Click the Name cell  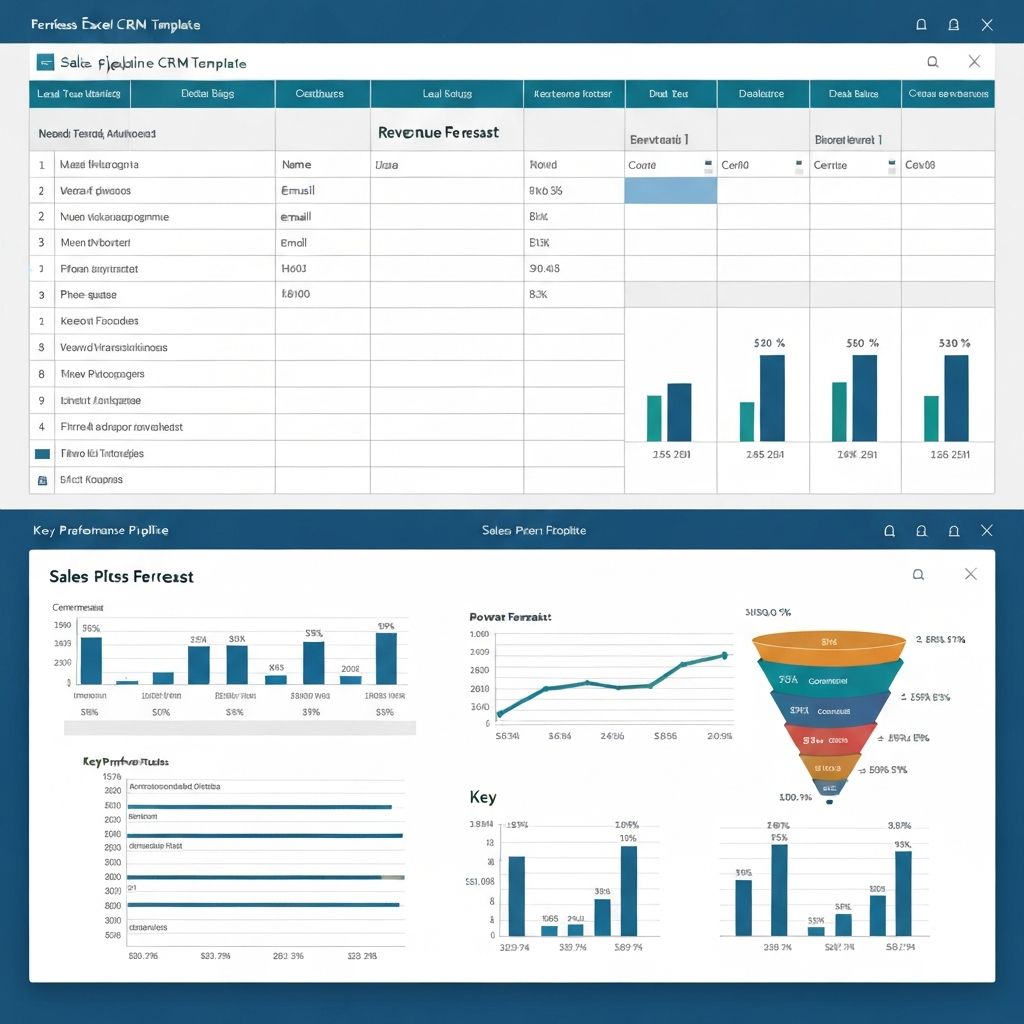323,165
